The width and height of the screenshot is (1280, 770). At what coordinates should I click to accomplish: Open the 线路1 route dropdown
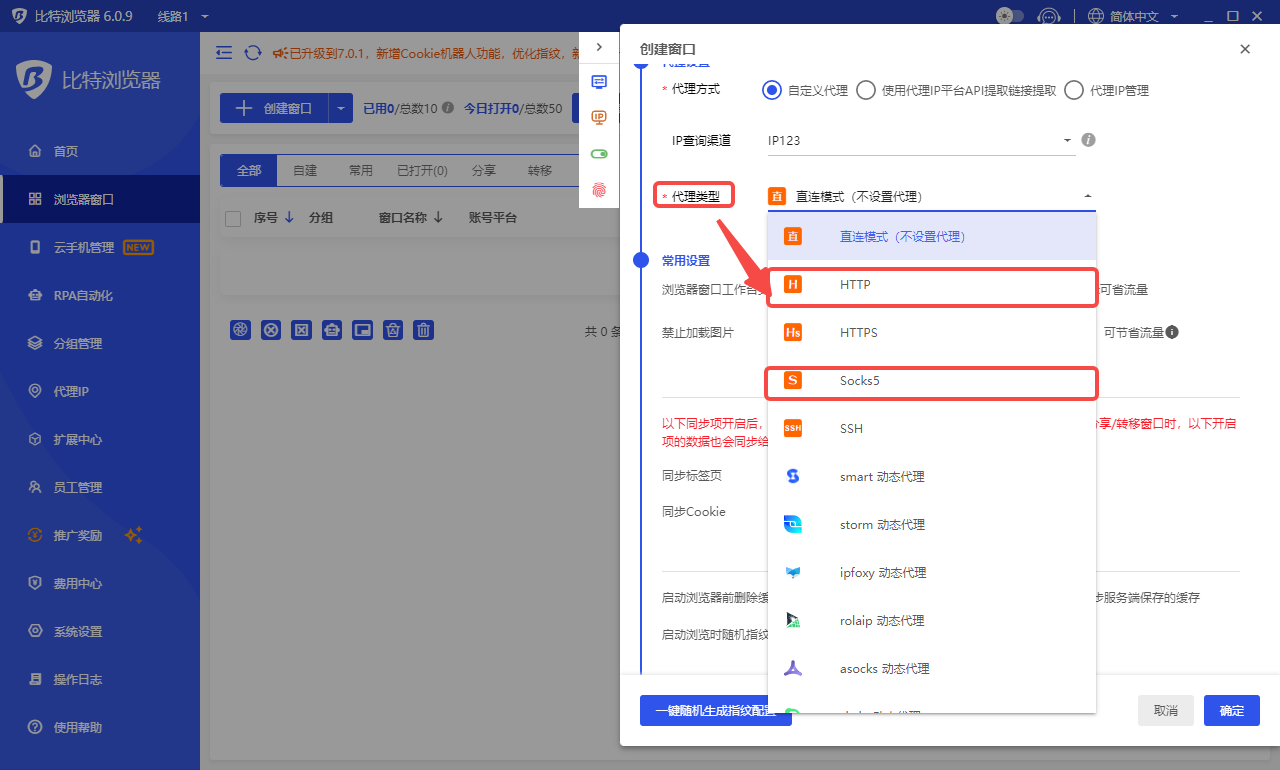184,17
